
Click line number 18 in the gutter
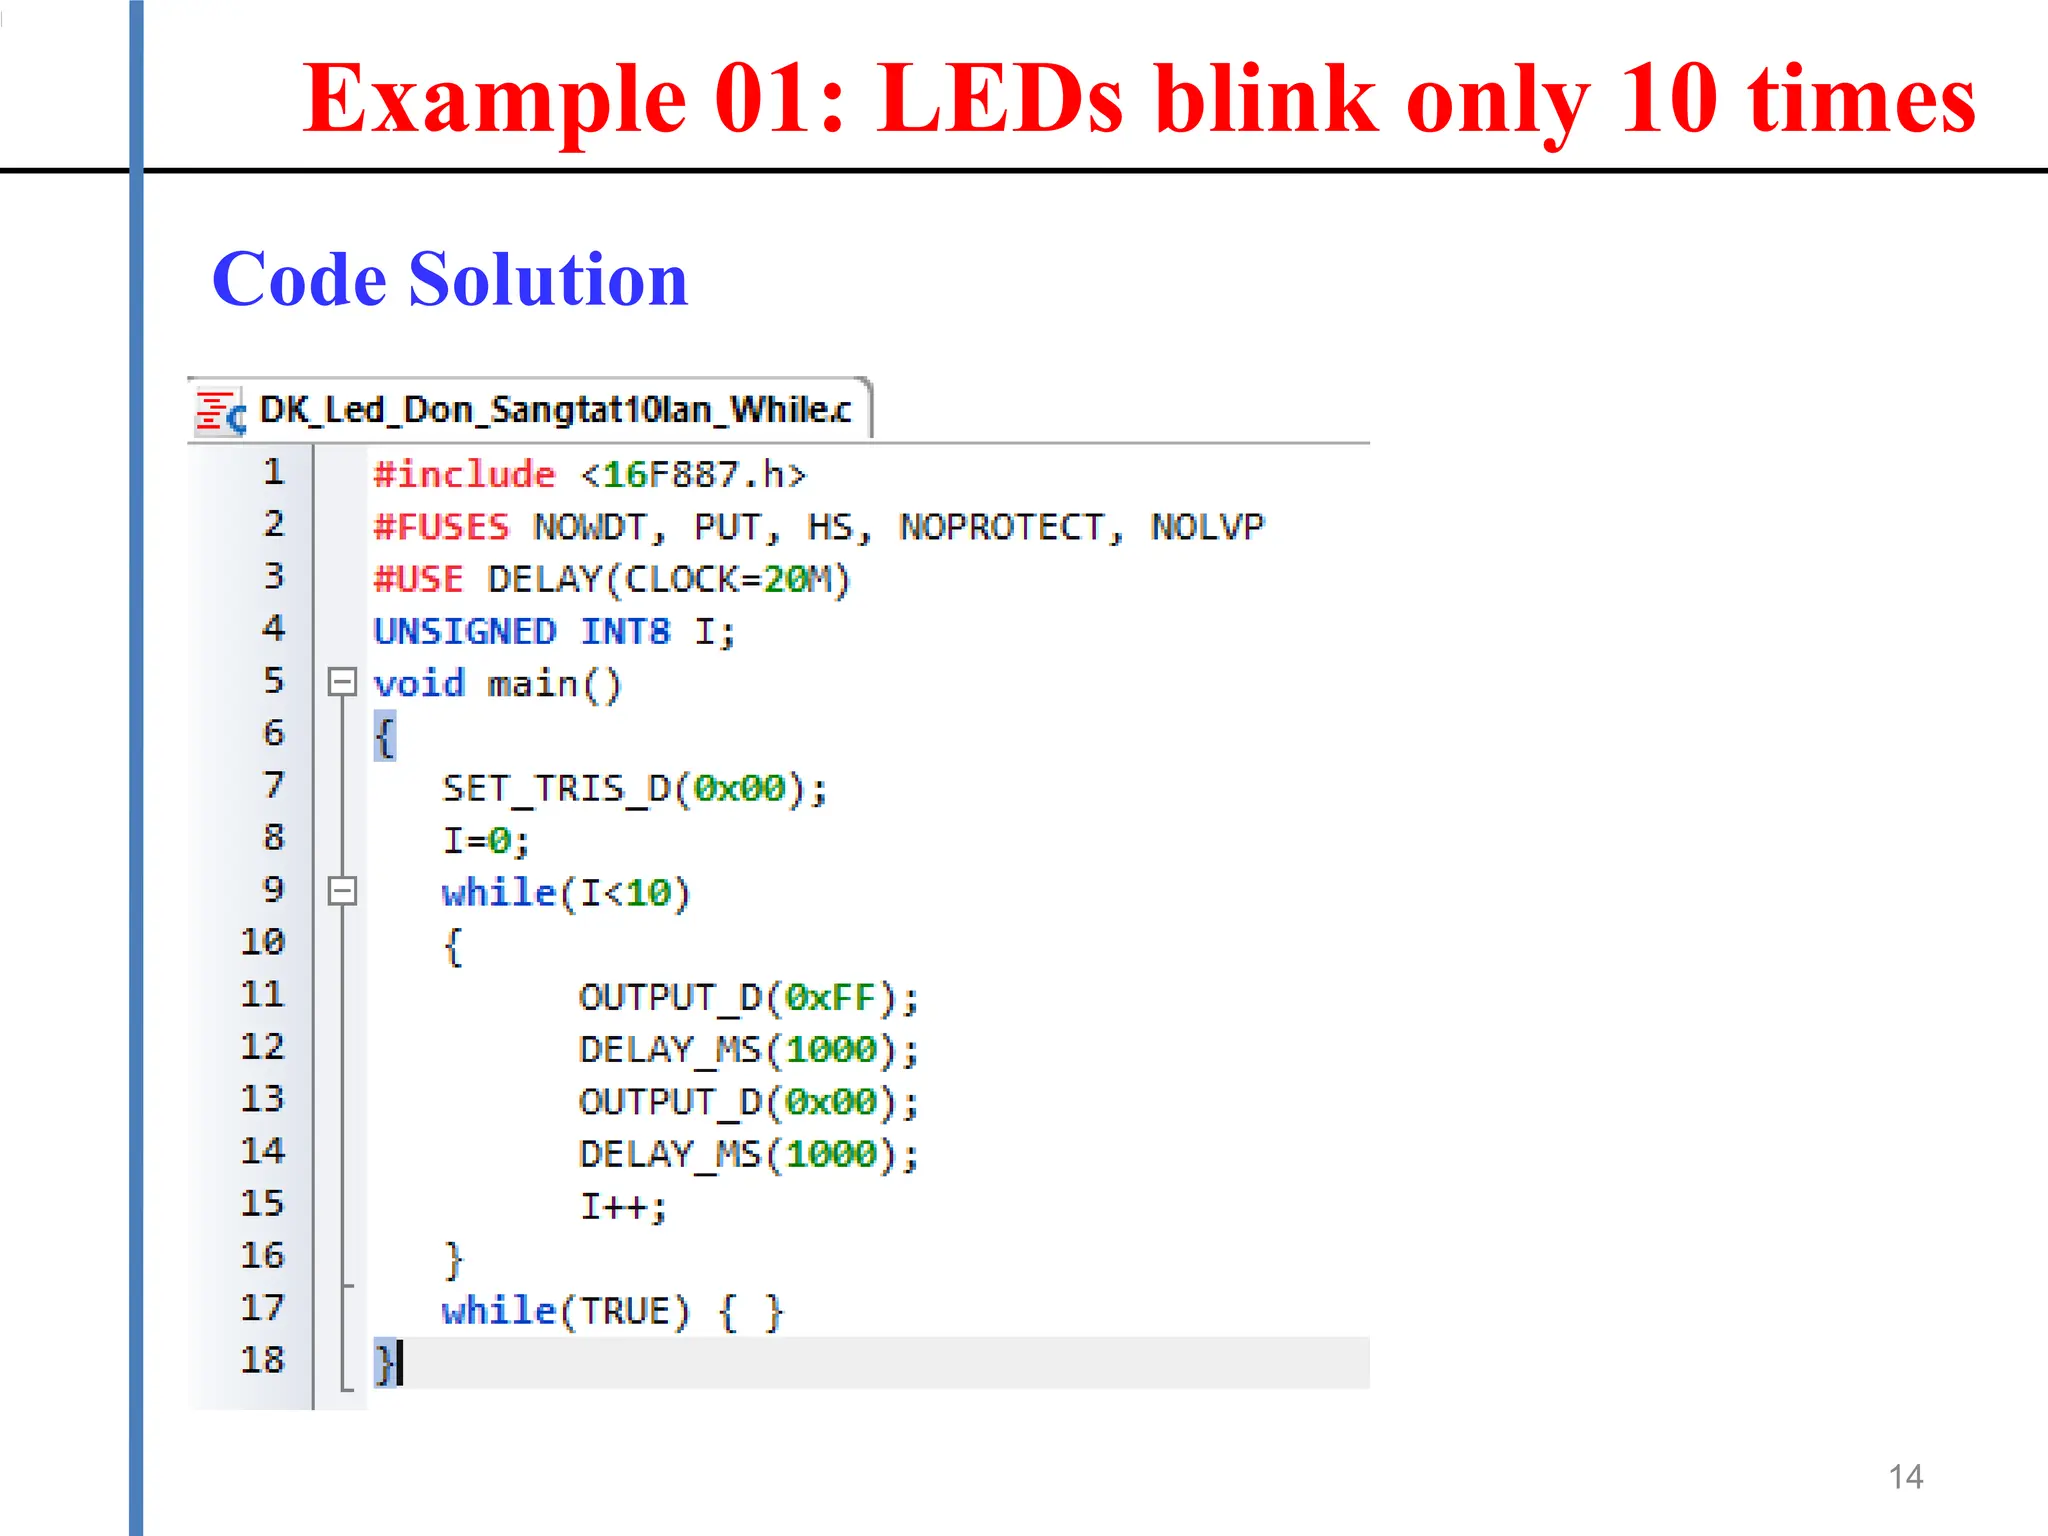click(262, 1360)
